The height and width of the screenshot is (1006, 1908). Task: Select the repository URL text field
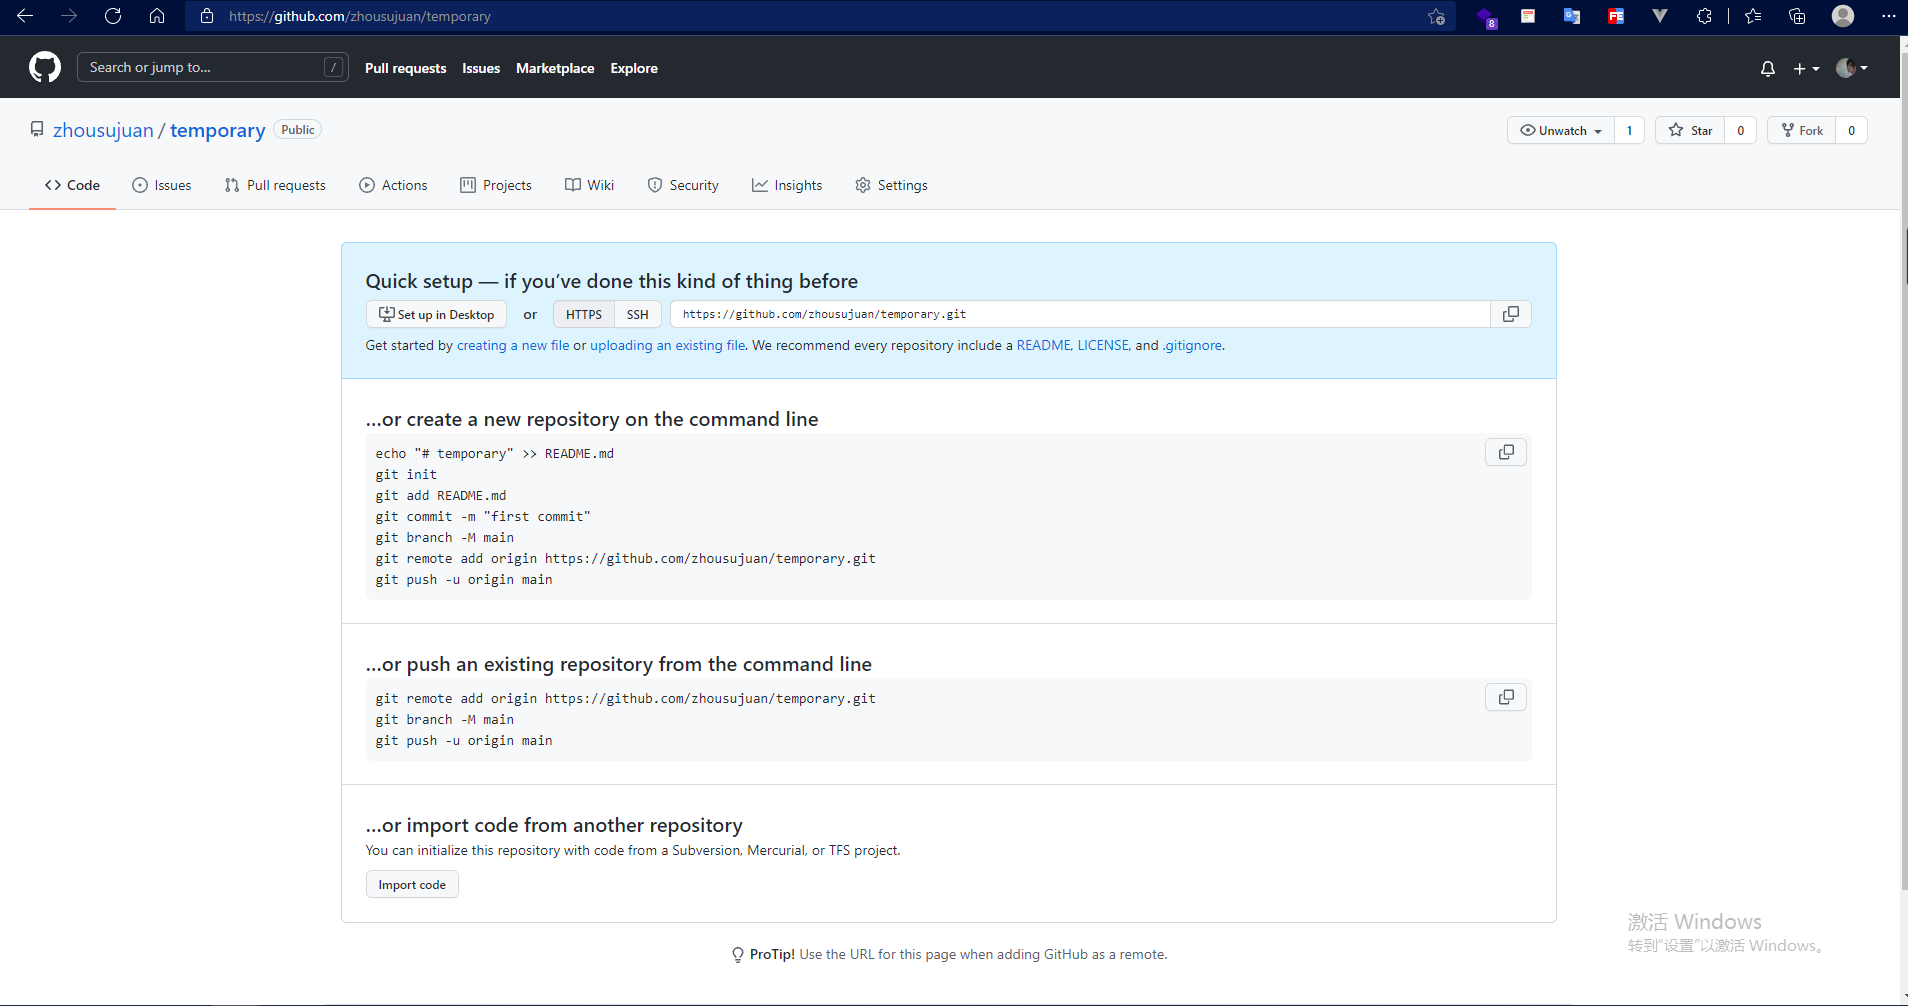(1080, 314)
